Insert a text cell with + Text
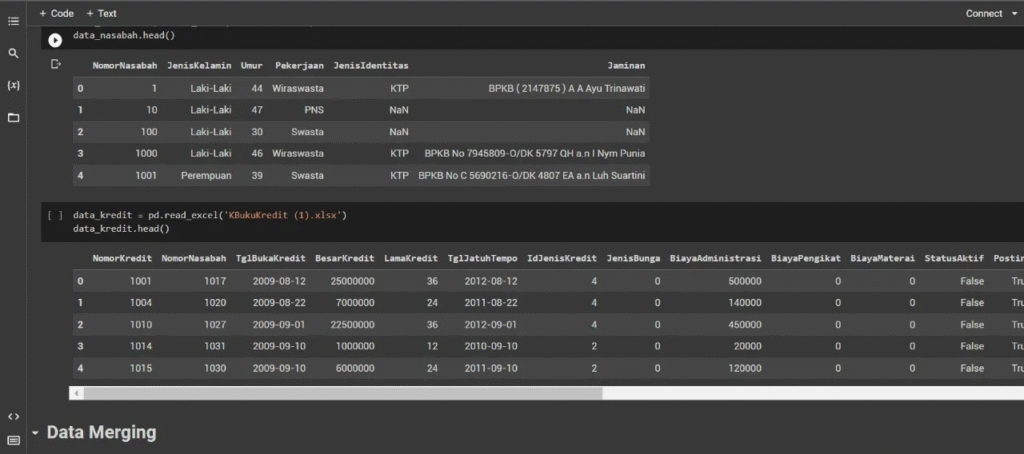 pyautogui.click(x=101, y=13)
